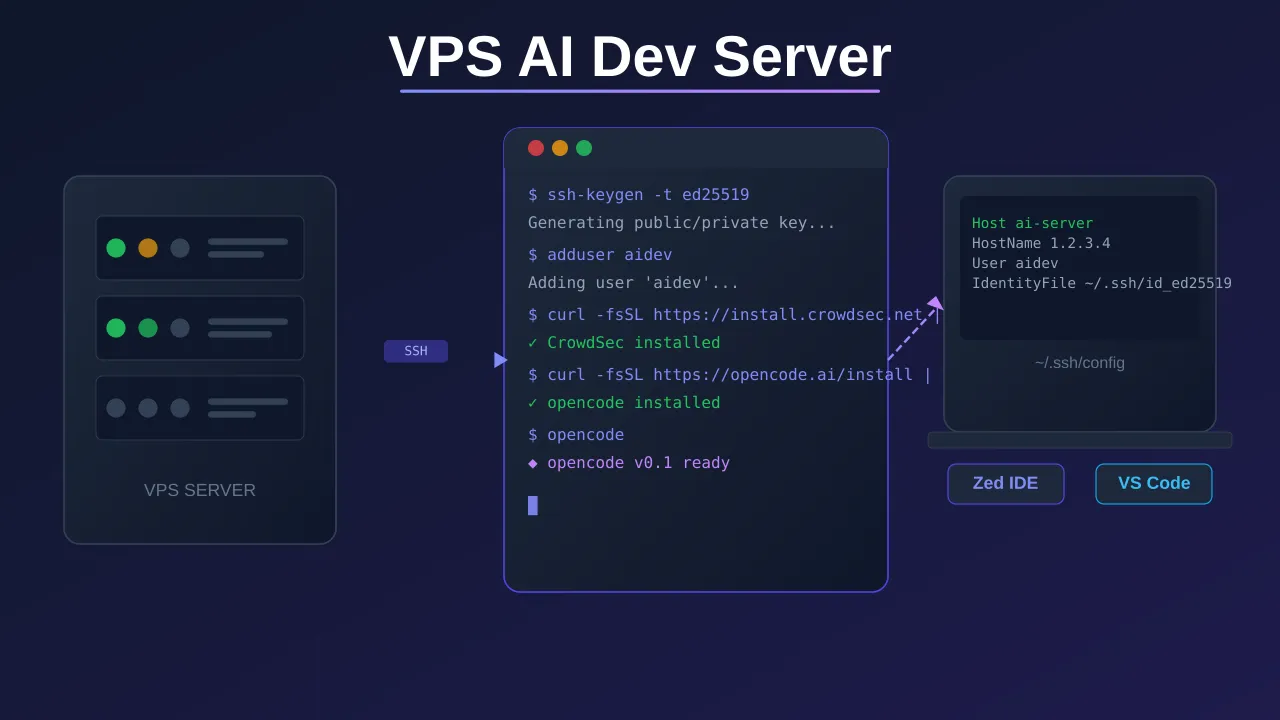Click 'HostName 1.2.3.4' config line
The height and width of the screenshot is (720, 1280).
pyautogui.click(x=1041, y=244)
